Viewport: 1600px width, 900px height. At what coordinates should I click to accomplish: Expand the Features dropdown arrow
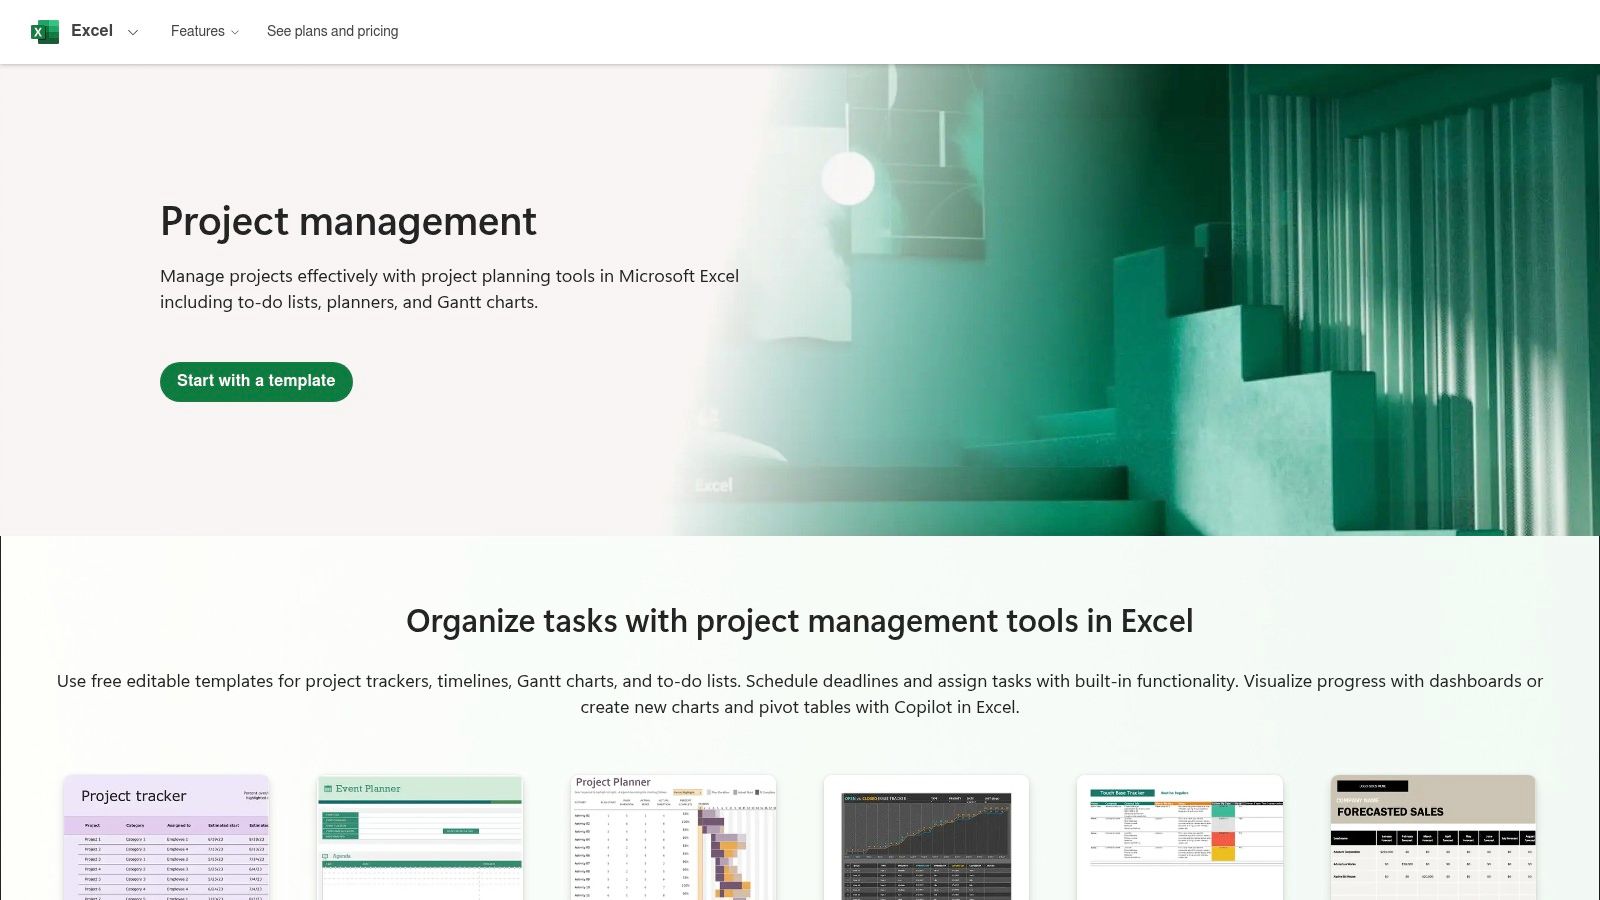(x=235, y=32)
